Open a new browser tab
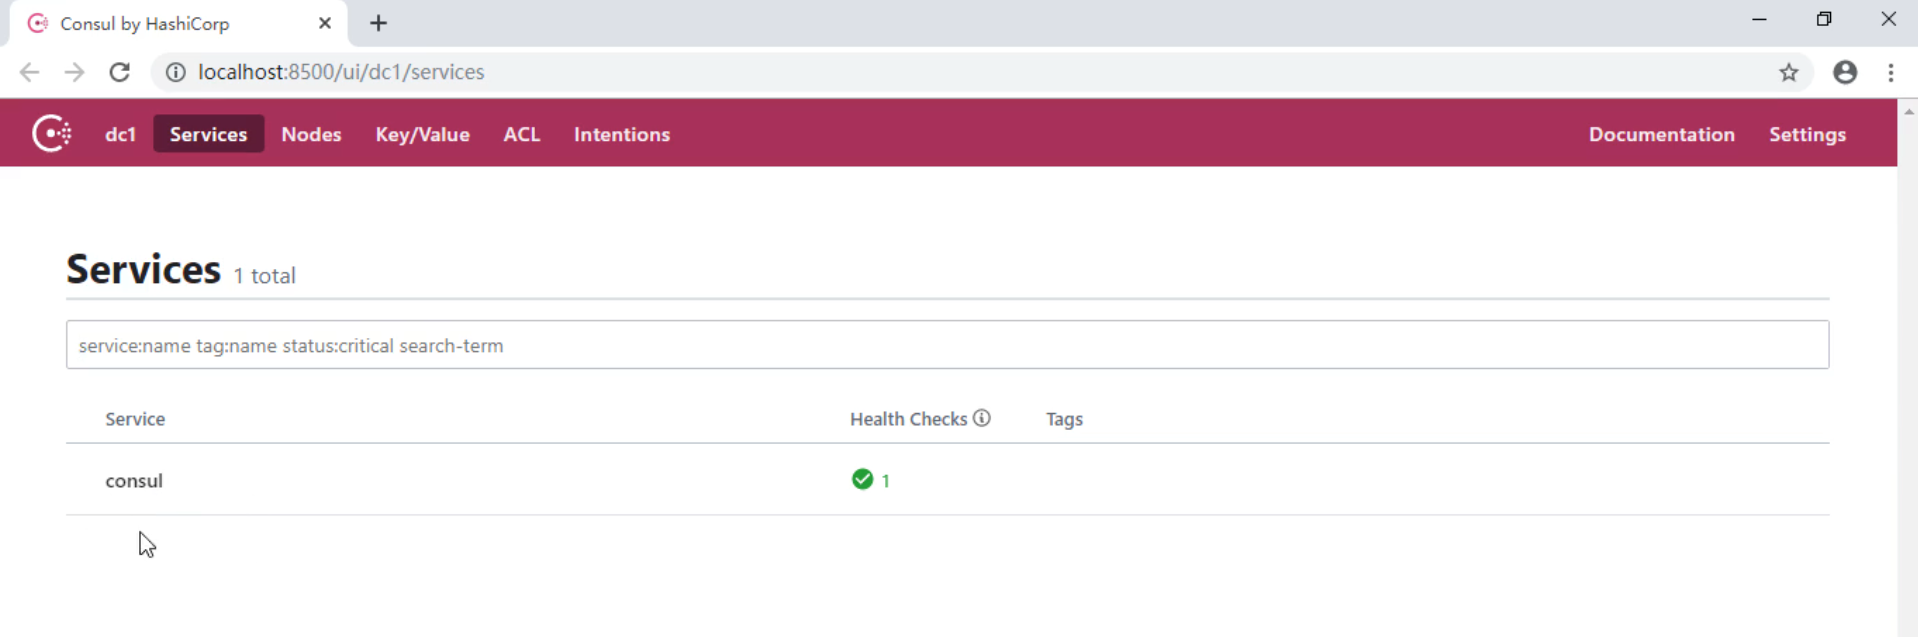The height and width of the screenshot is (637, 1918). coord(378,23)
